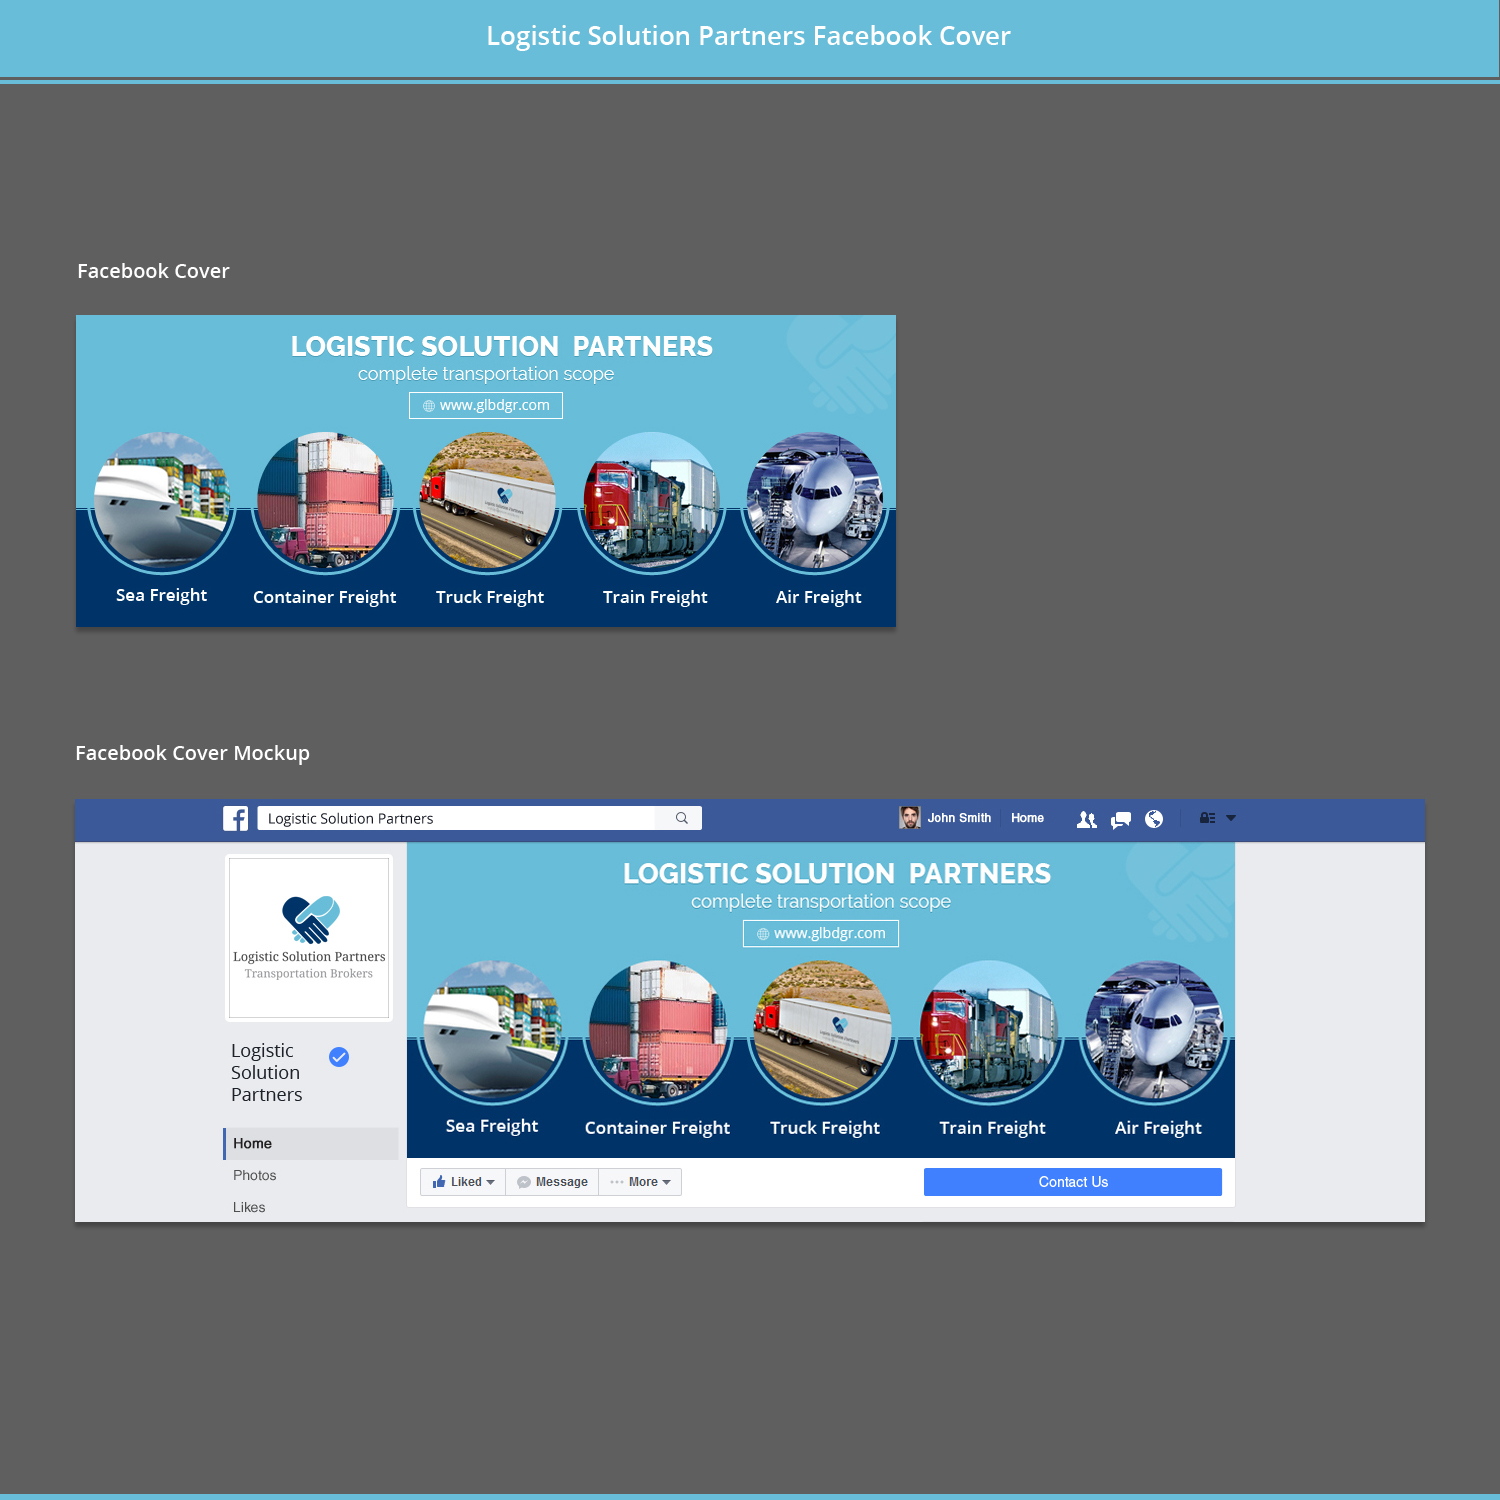Click the ship photo in the standalone cover
Viewport: 1500px width, 1500px height.
[x=162, y=501]
